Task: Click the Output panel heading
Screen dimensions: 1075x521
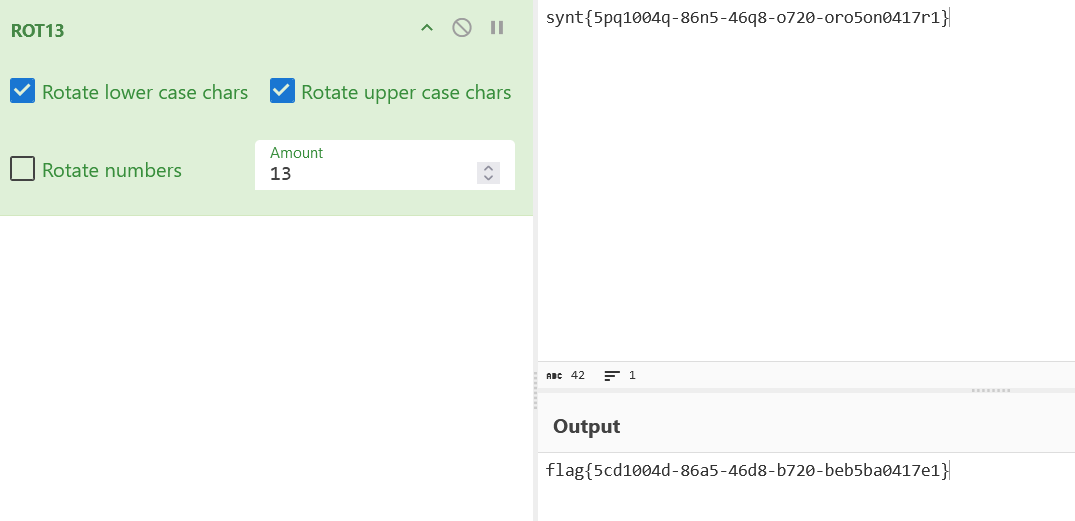Action: [x=587, y=426]
